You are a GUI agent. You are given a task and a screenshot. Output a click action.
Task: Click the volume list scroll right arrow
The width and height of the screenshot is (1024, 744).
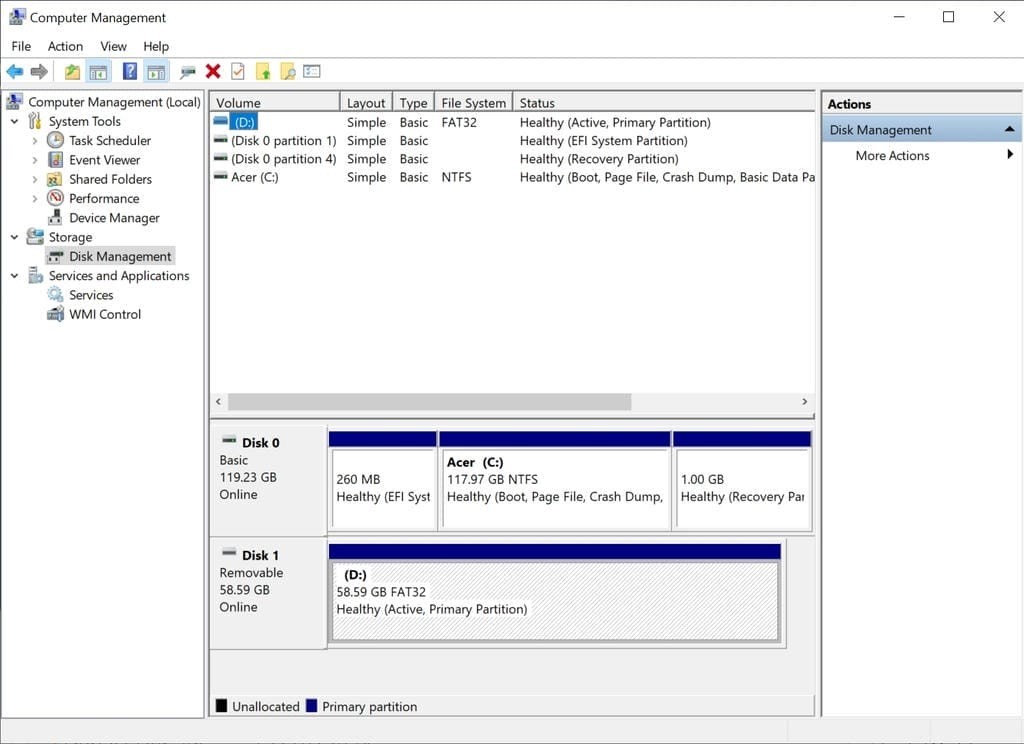[x=805, y=402]
